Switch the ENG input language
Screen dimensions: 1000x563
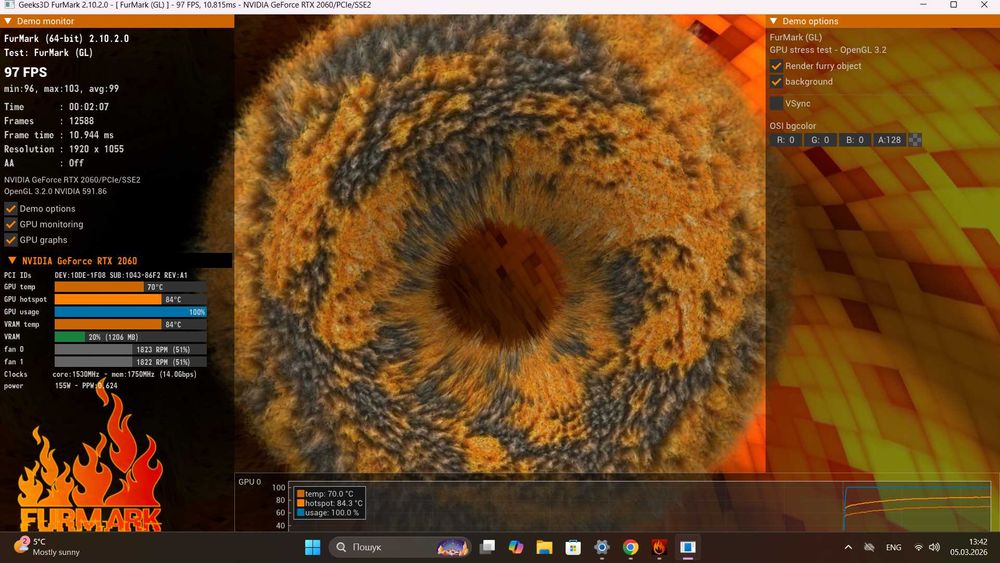tap(893, 547)
